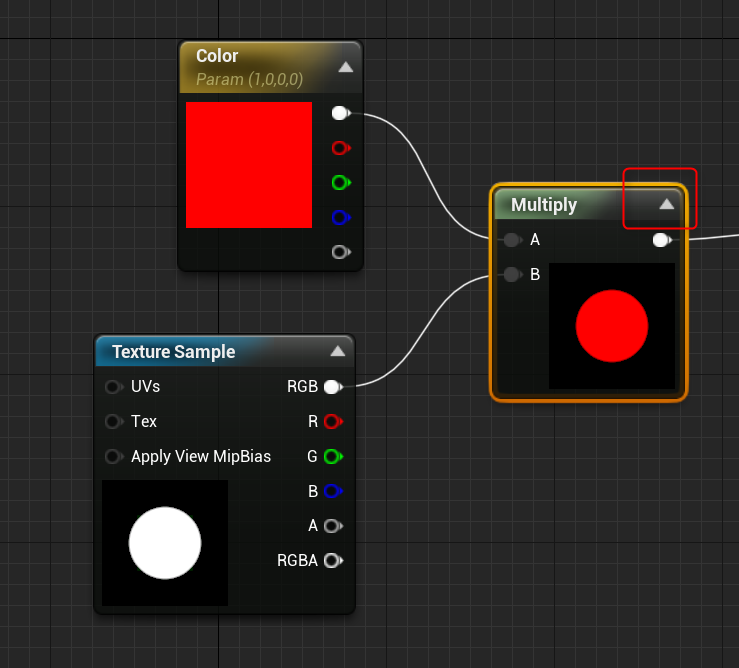Viewport: 739px width, 668px height.
Task: Click the Color node white RGB output pin
Action: [x=341, y=113]
